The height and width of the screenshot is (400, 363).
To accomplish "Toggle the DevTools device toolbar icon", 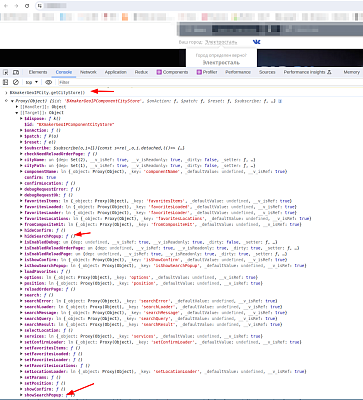I will [x=16, y=72].
